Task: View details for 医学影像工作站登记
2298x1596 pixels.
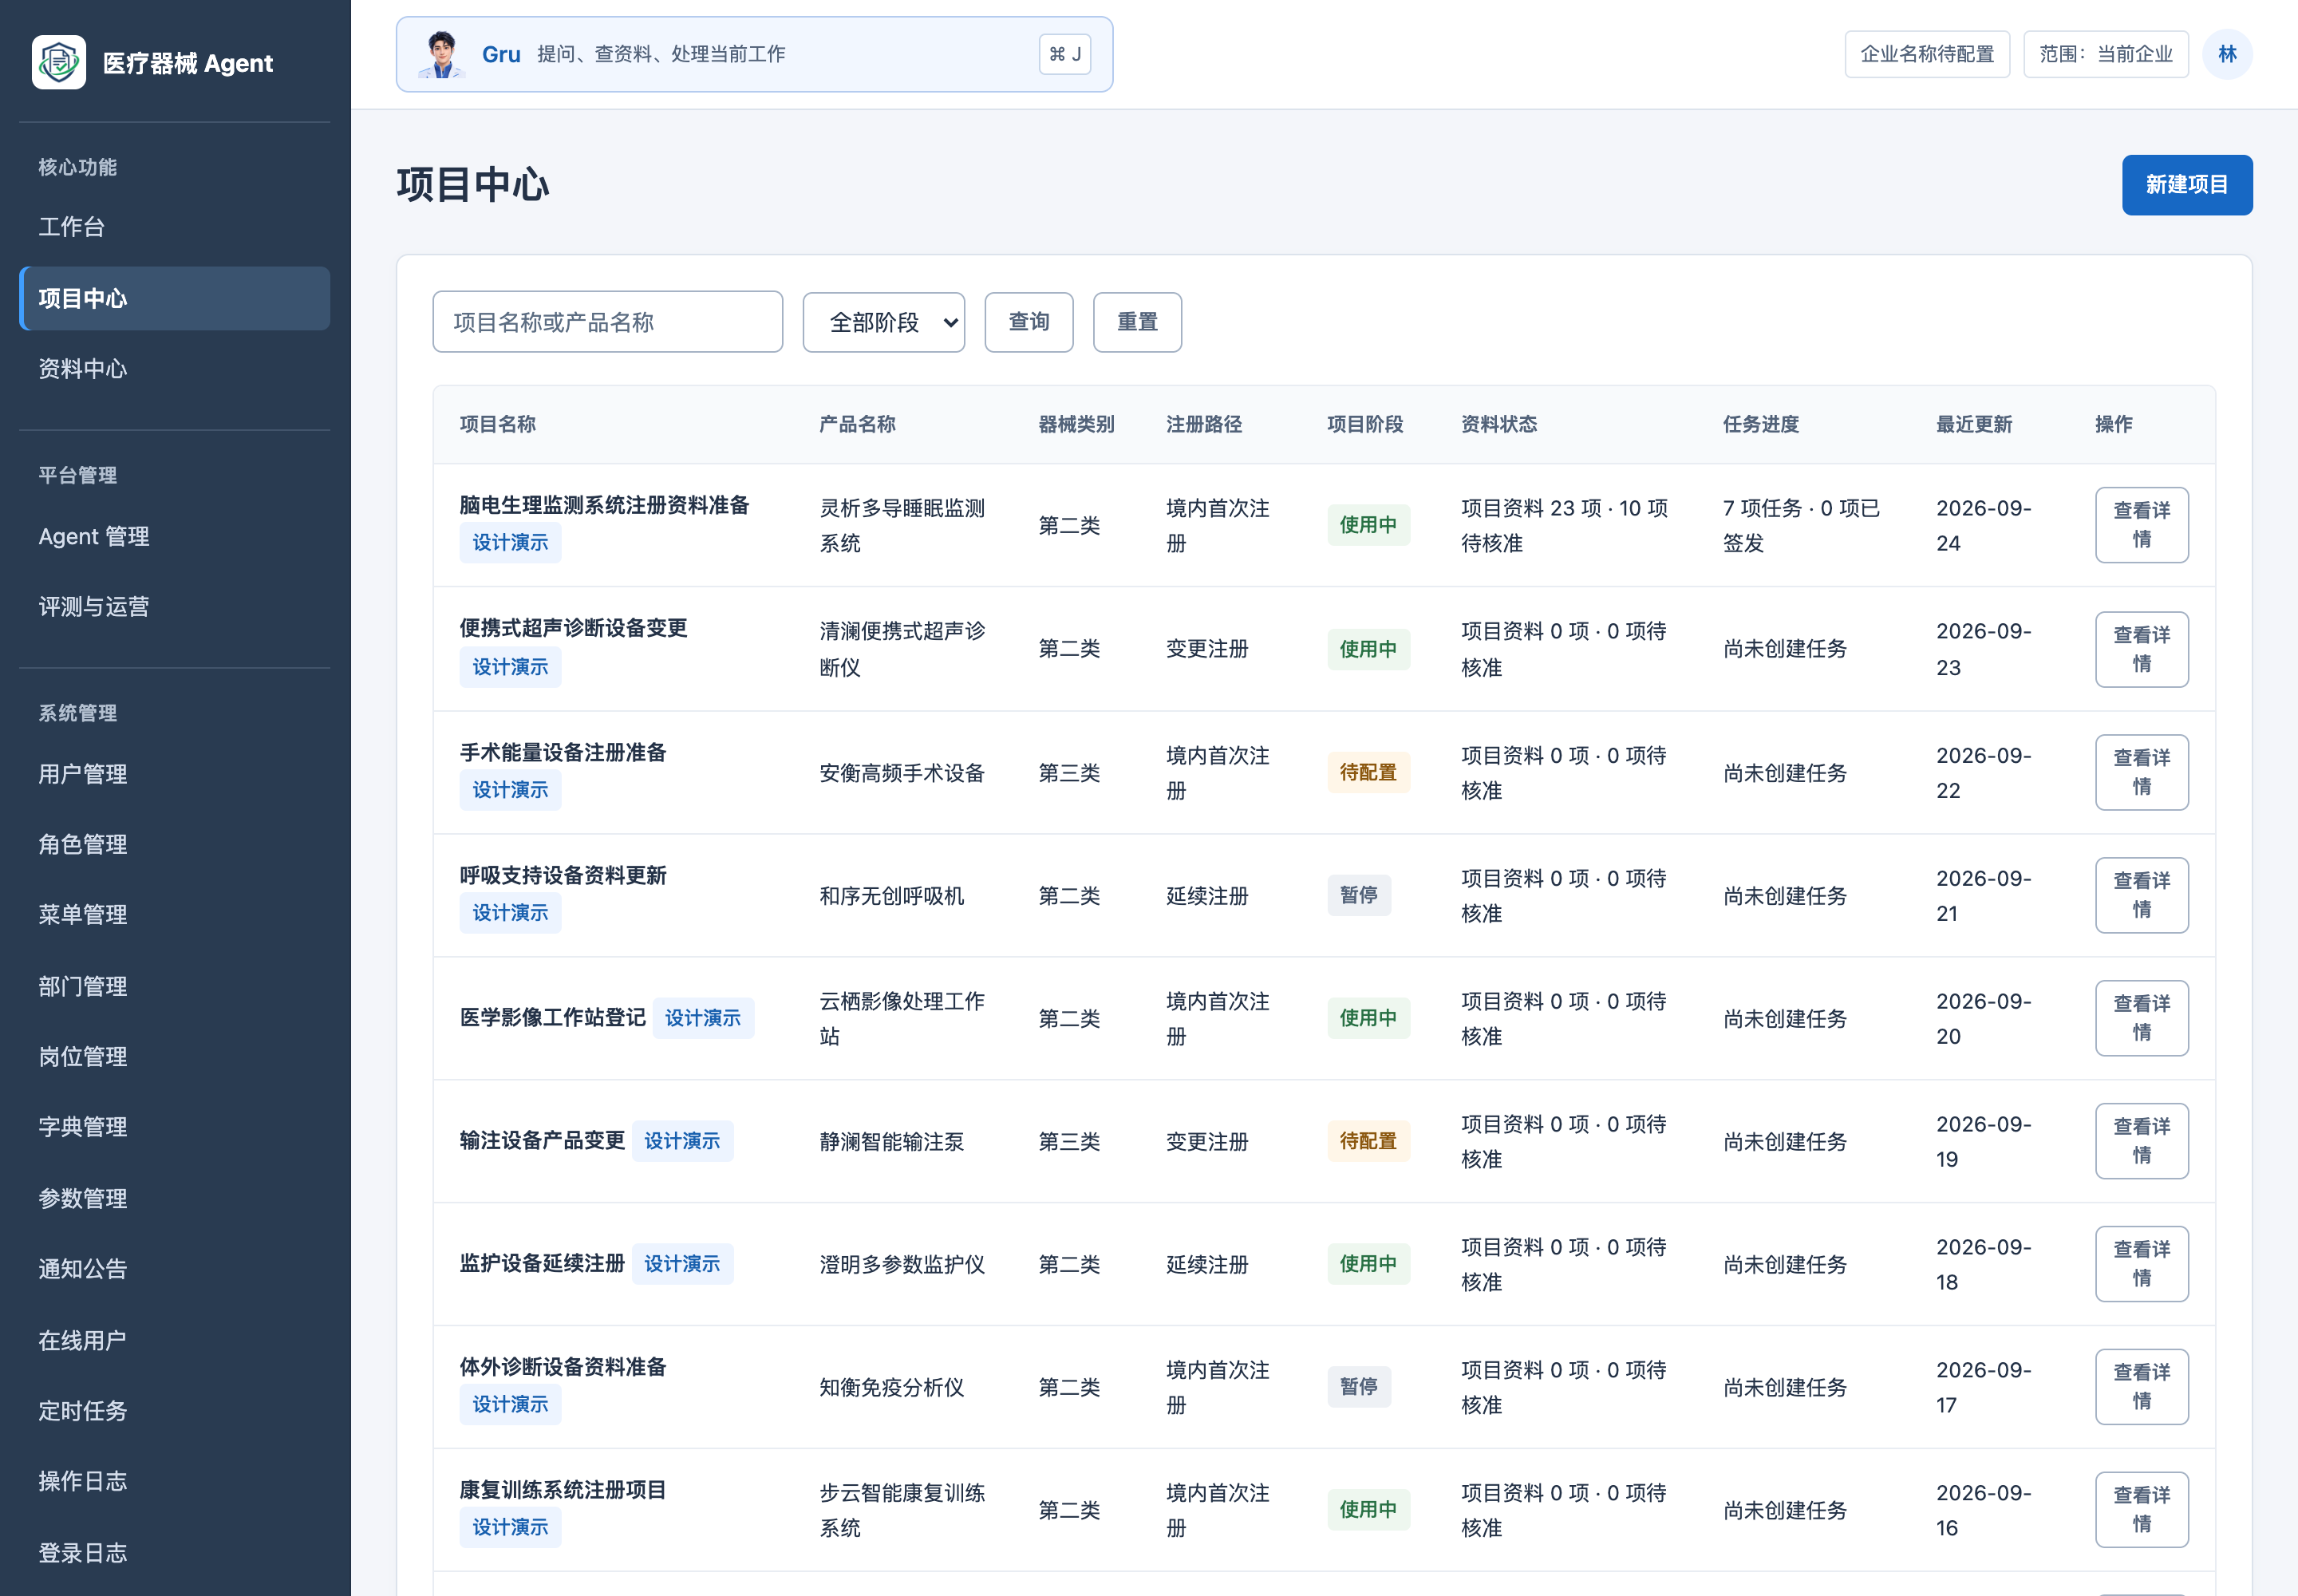Action: point(2141,1018)
